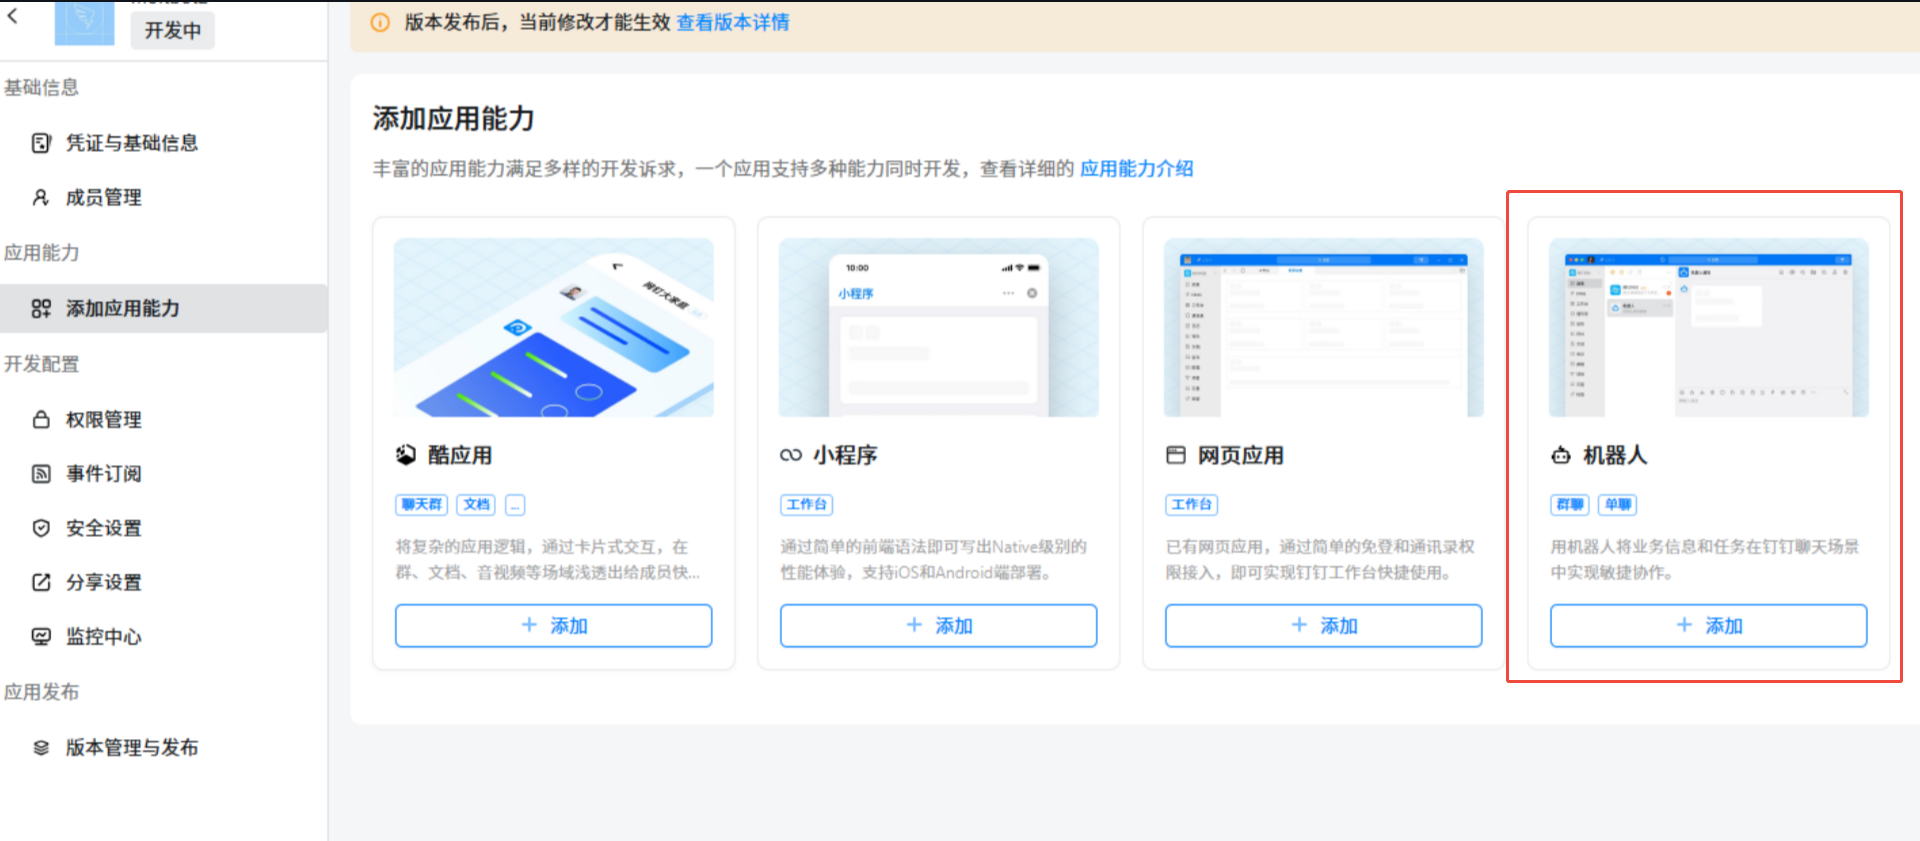The height and width of the screenshot is (841, 1920).
Task: Click the 安全设置 shield icon
Action: click(41, 528)
